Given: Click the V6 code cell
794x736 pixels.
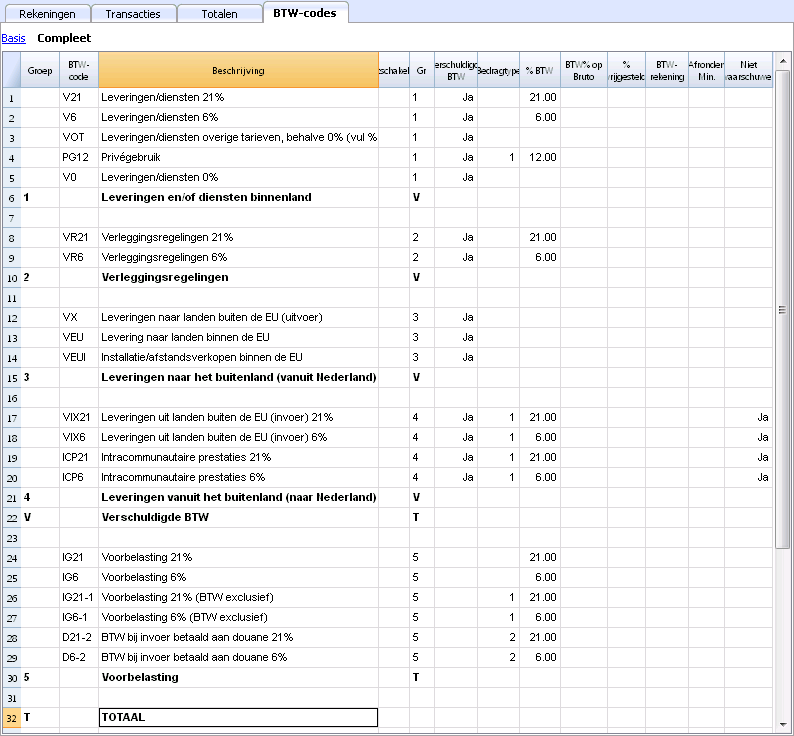Looking at the screenshot, I should (78, 117).
